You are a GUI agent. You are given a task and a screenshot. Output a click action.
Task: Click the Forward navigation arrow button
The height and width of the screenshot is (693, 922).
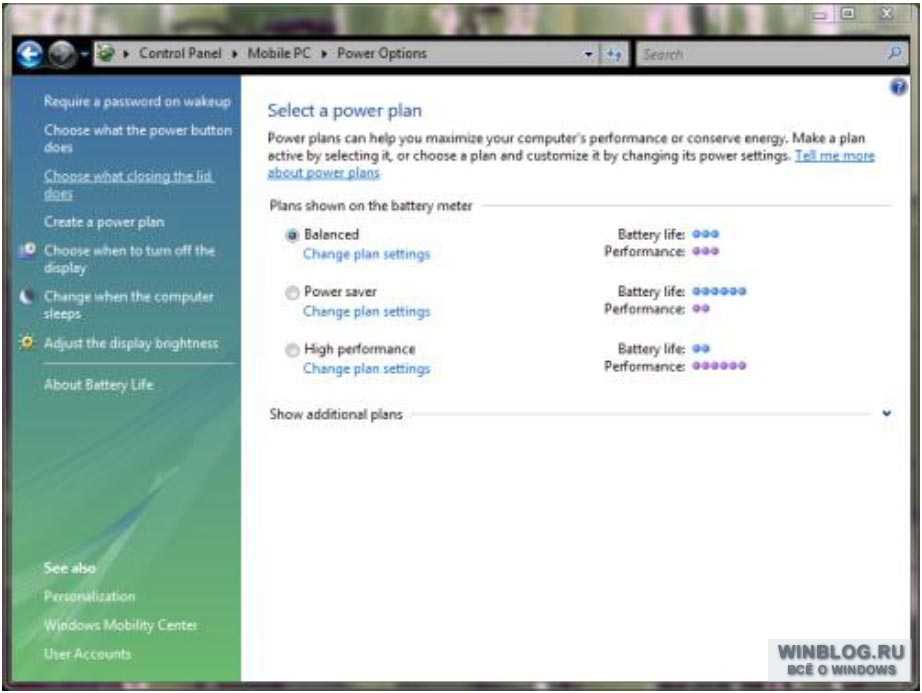tap(62, 55)
